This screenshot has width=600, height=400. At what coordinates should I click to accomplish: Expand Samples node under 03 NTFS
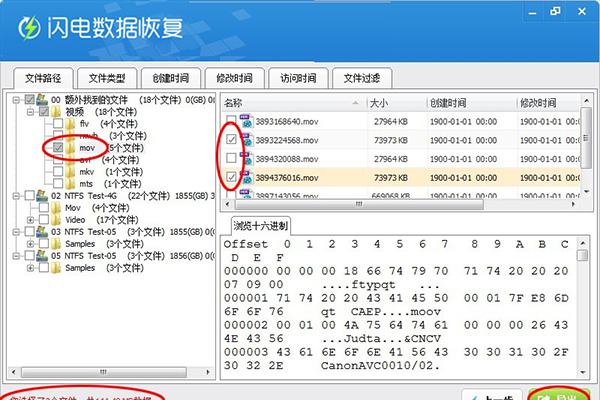click(x=30, y=244)
